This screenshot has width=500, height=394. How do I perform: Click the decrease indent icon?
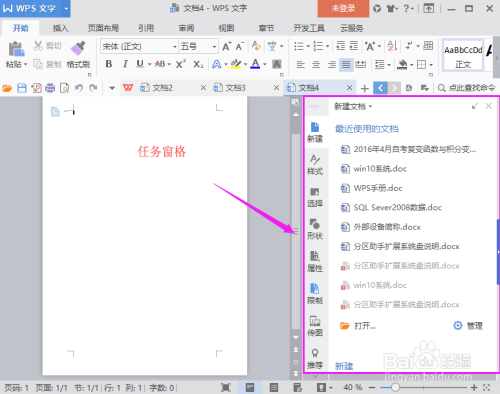pyautogui.click(x=341, y=46)
